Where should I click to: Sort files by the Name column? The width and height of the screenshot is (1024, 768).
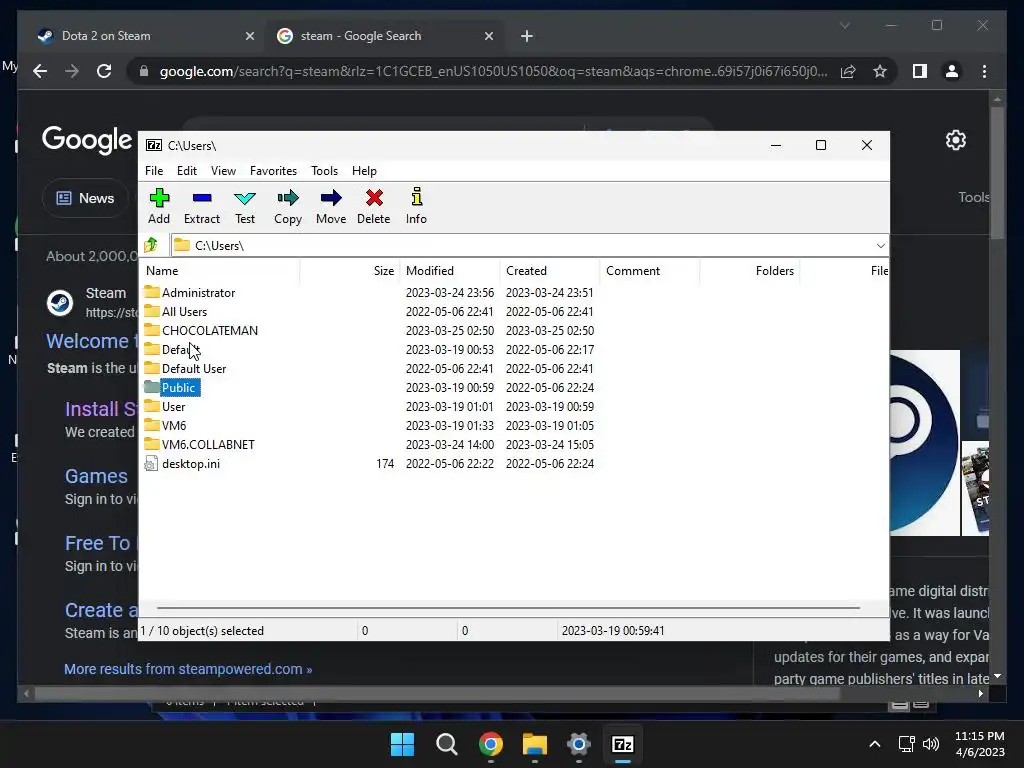tap(219, 271)
